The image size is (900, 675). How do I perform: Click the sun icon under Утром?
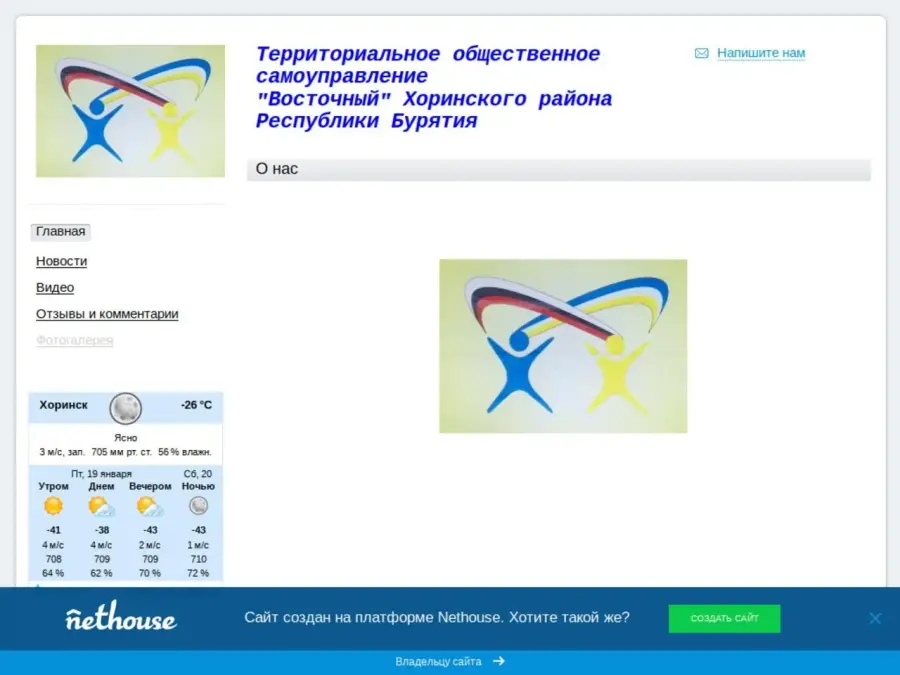53,506
